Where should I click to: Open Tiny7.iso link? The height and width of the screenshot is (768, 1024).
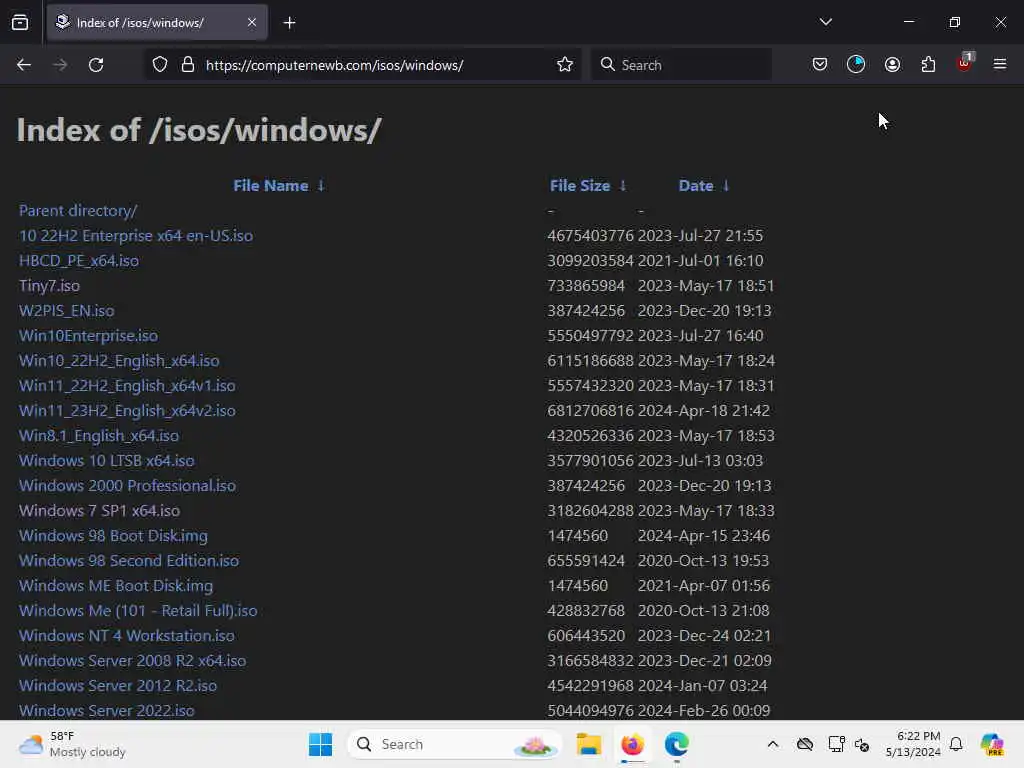click(x=49, y=286)
